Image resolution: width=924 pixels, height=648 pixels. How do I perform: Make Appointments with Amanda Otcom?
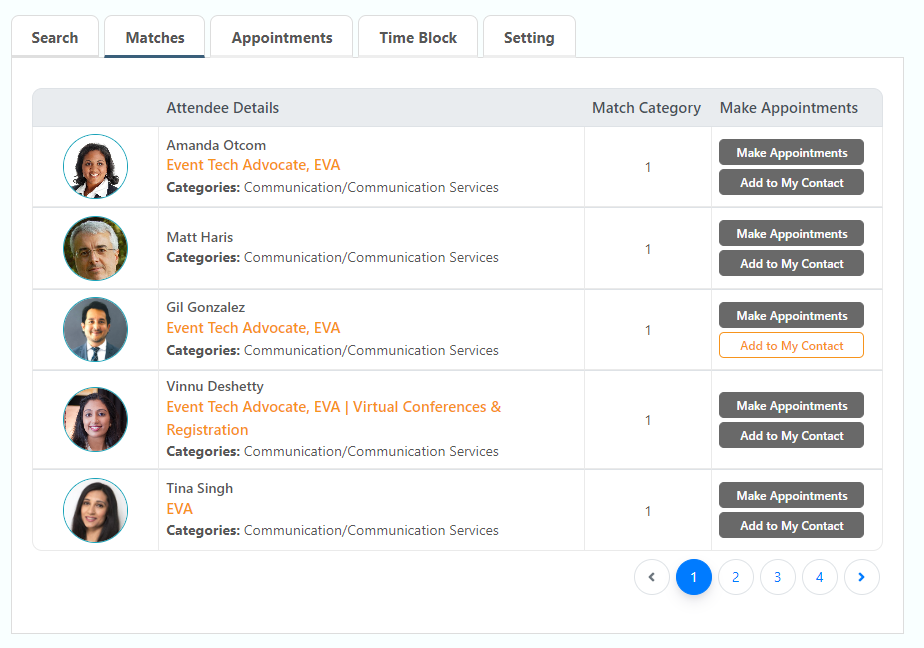791,153
